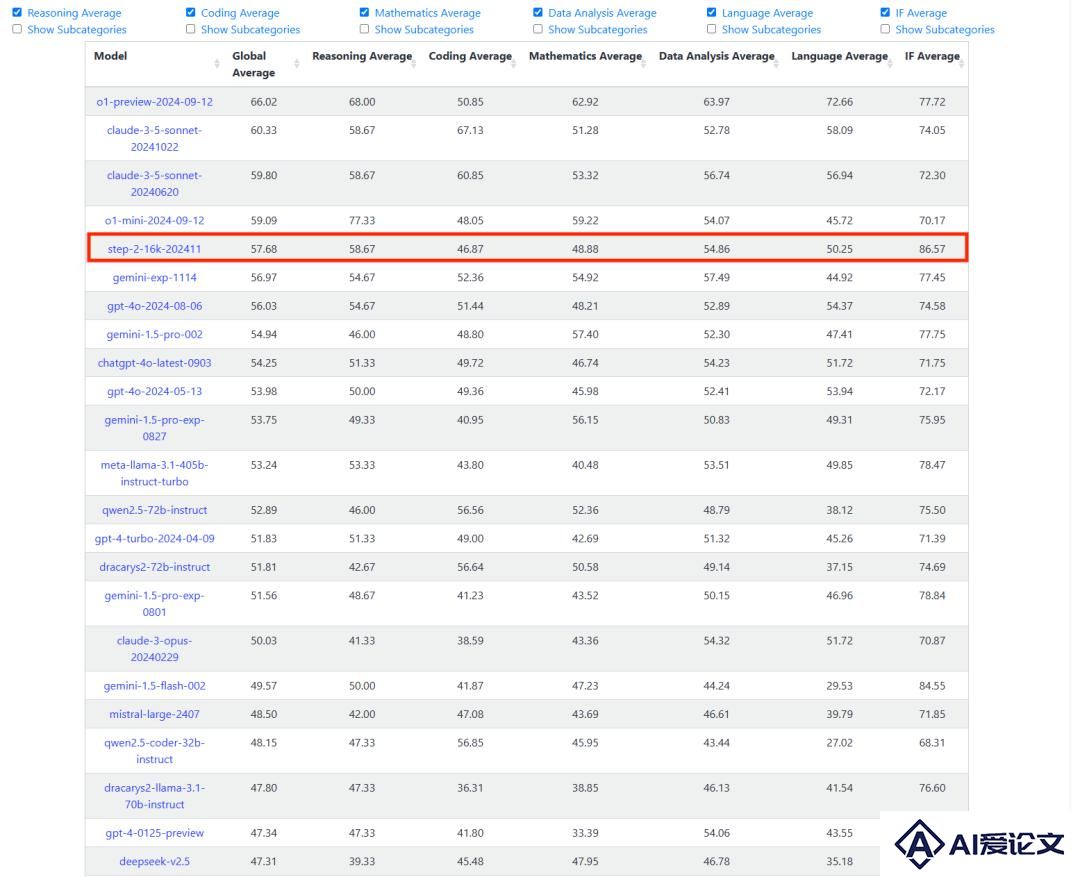The height and width of the screenshot is (877, 1080).
Task: Open the dracarys2-llama-3.1-70b-instruct link
Action: point(154,796)
